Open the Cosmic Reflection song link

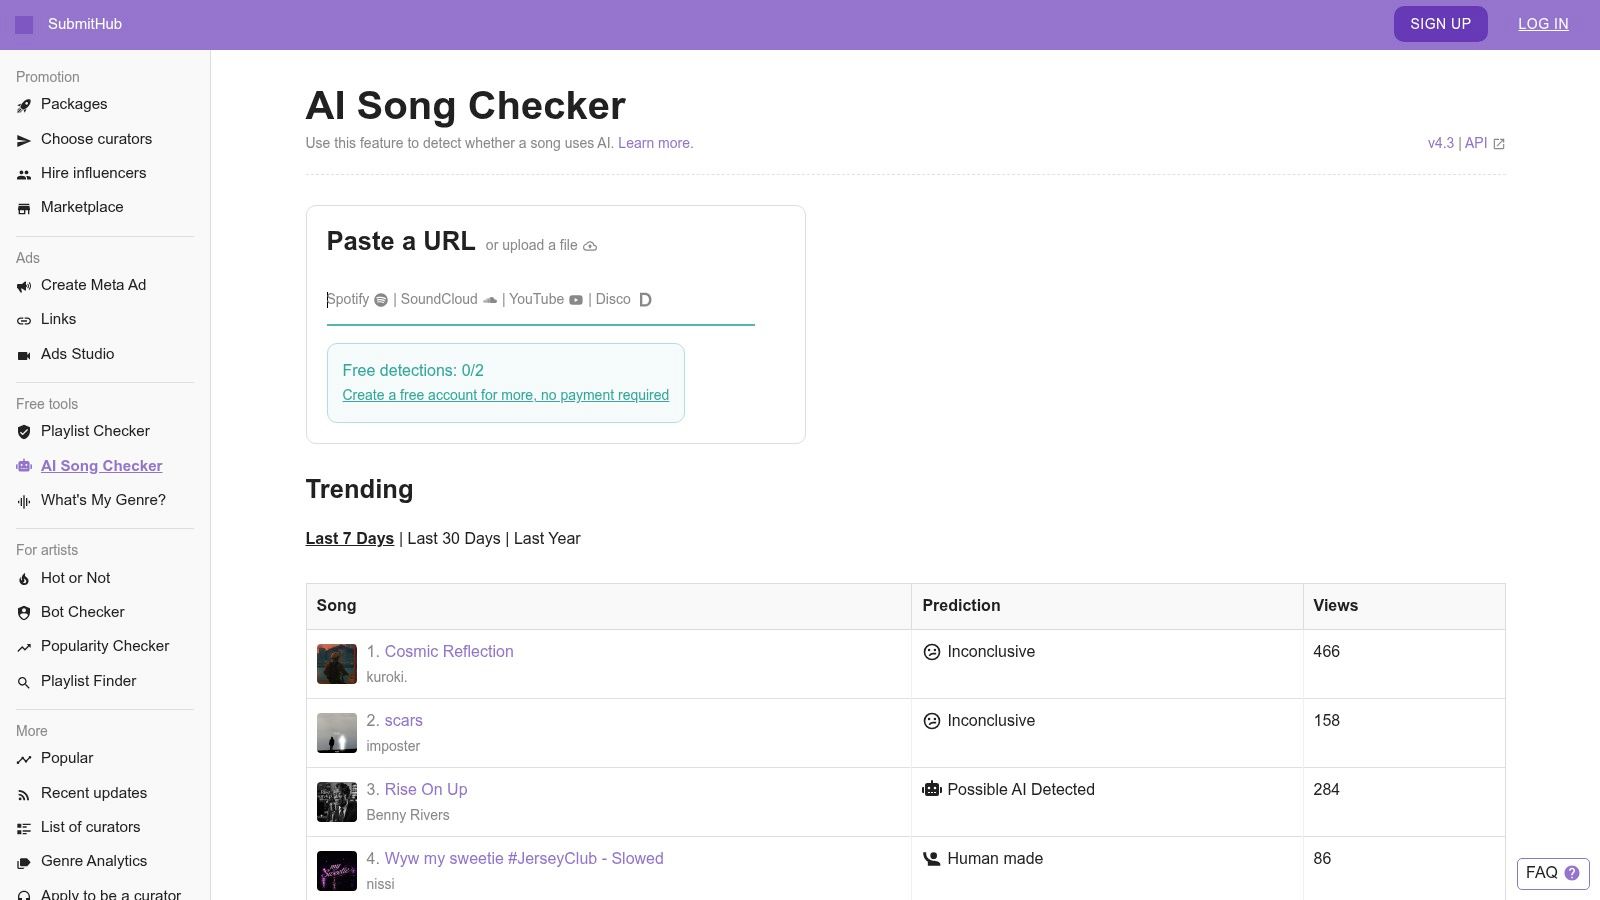pyautogui.click(x=449, y=651)
